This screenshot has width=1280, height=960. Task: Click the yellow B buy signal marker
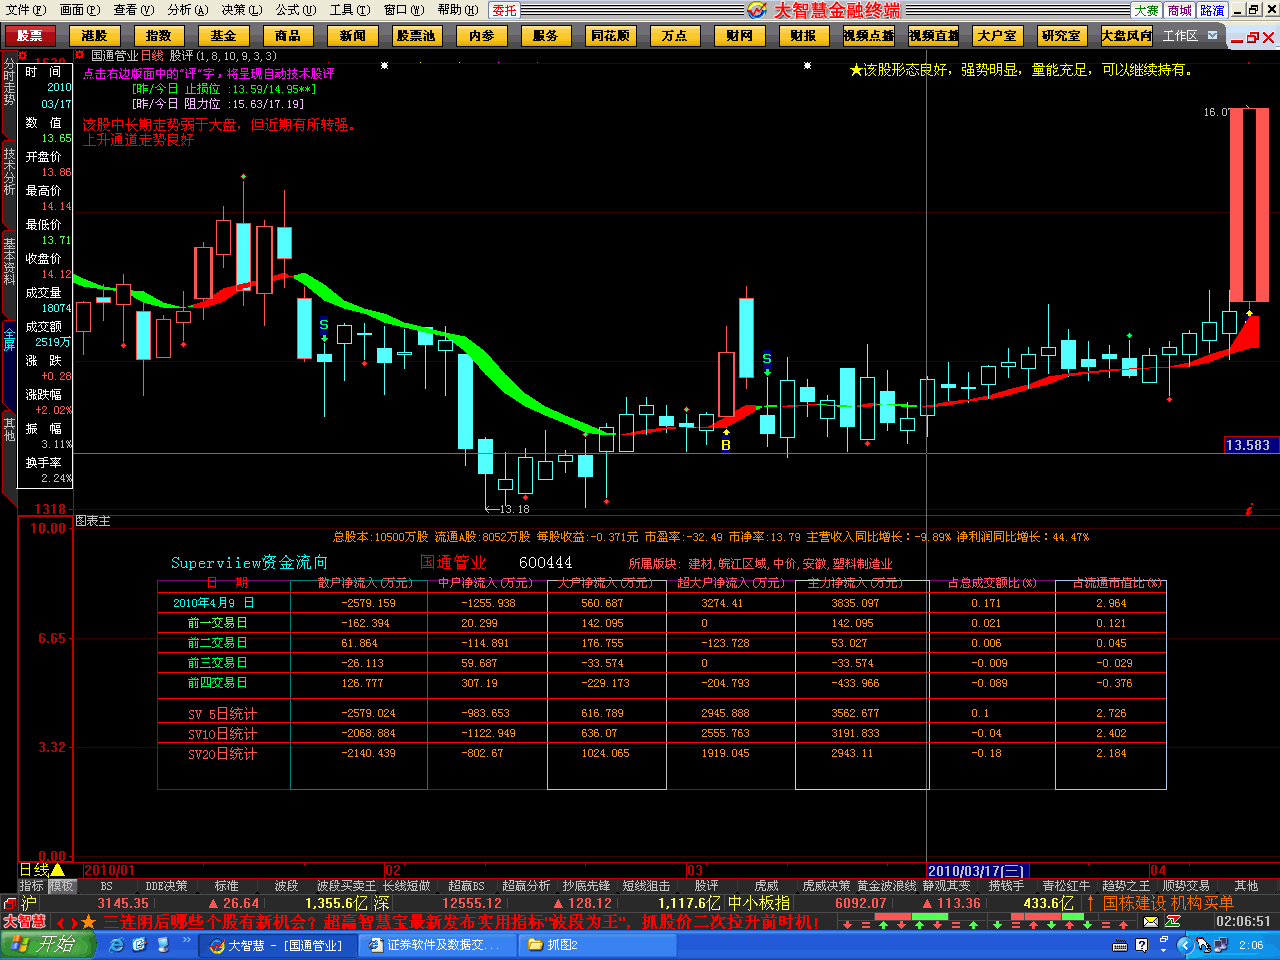(726, 445)
